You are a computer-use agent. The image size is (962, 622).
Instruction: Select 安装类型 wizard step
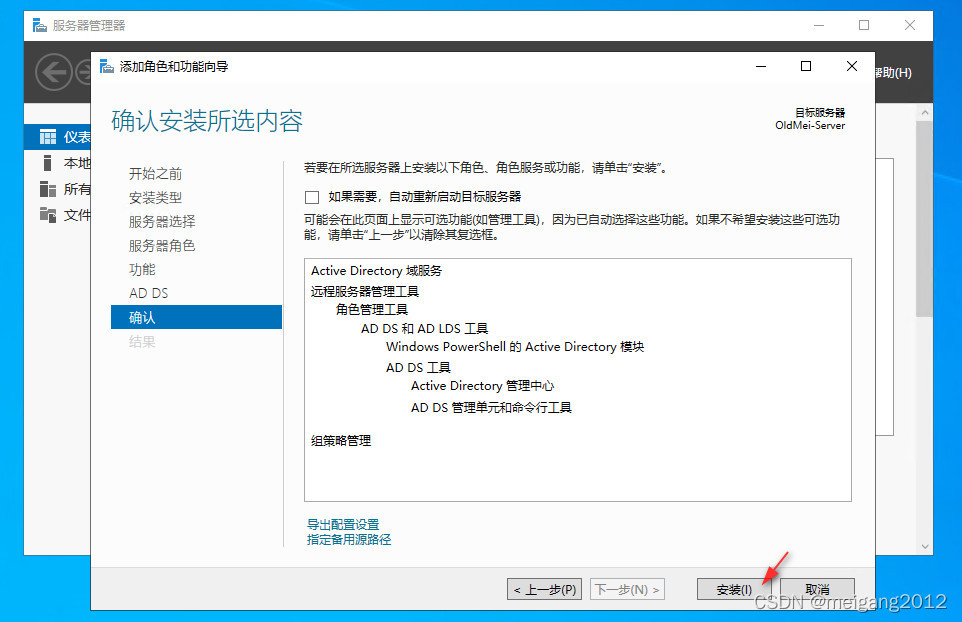(x=155, y=198)
